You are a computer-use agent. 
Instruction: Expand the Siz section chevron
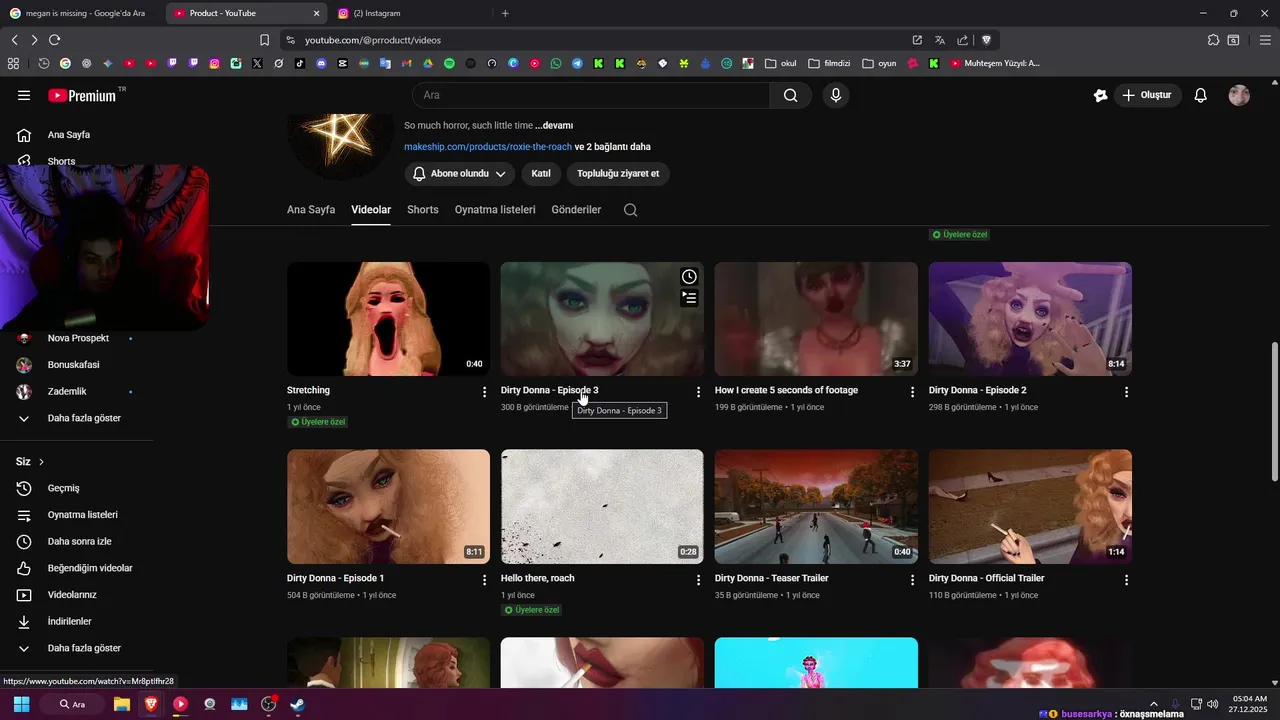[x=41, y=462]
